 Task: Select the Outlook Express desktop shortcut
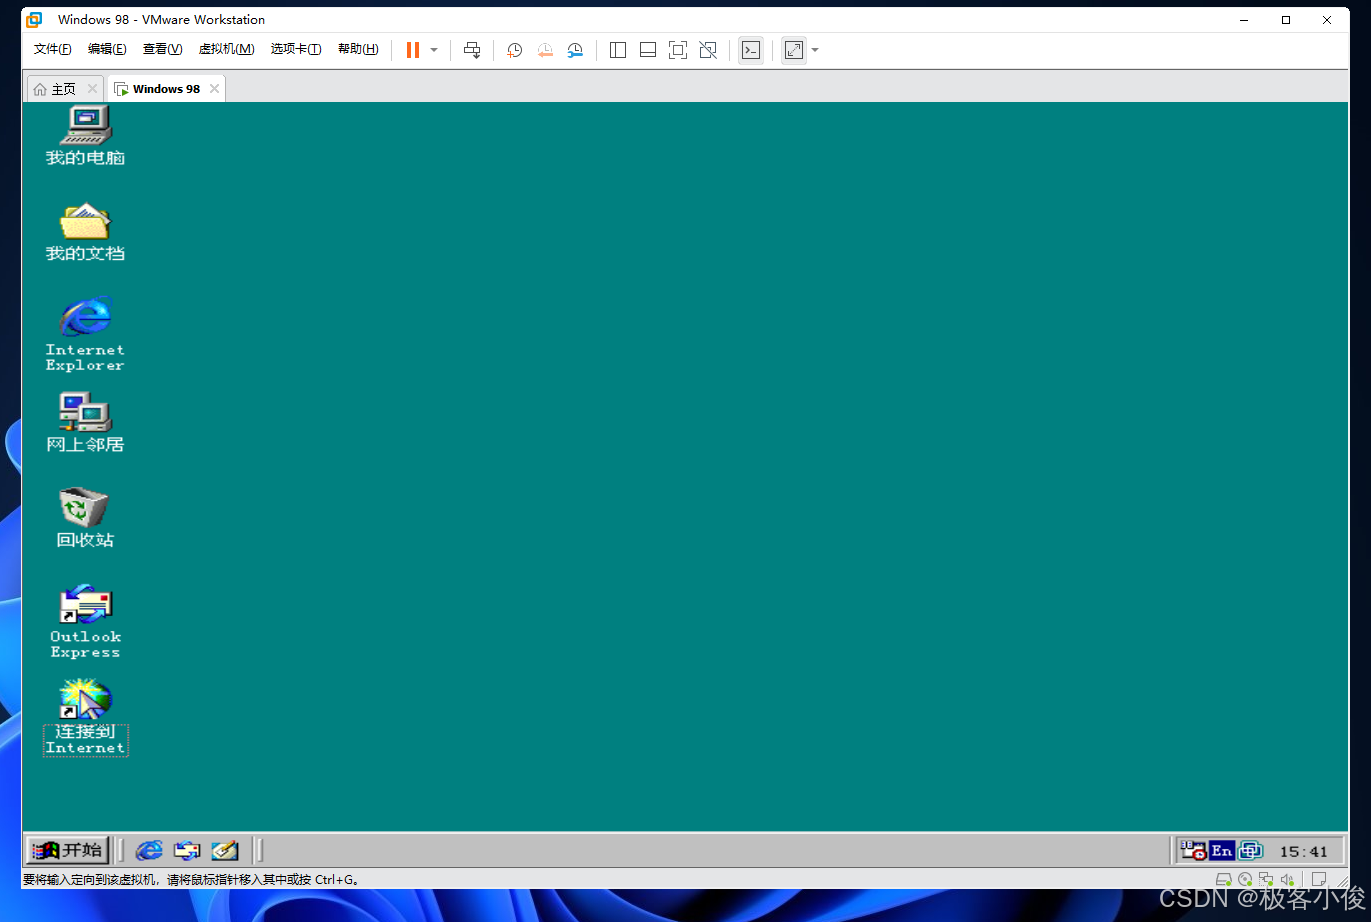(x=85, y=622)
